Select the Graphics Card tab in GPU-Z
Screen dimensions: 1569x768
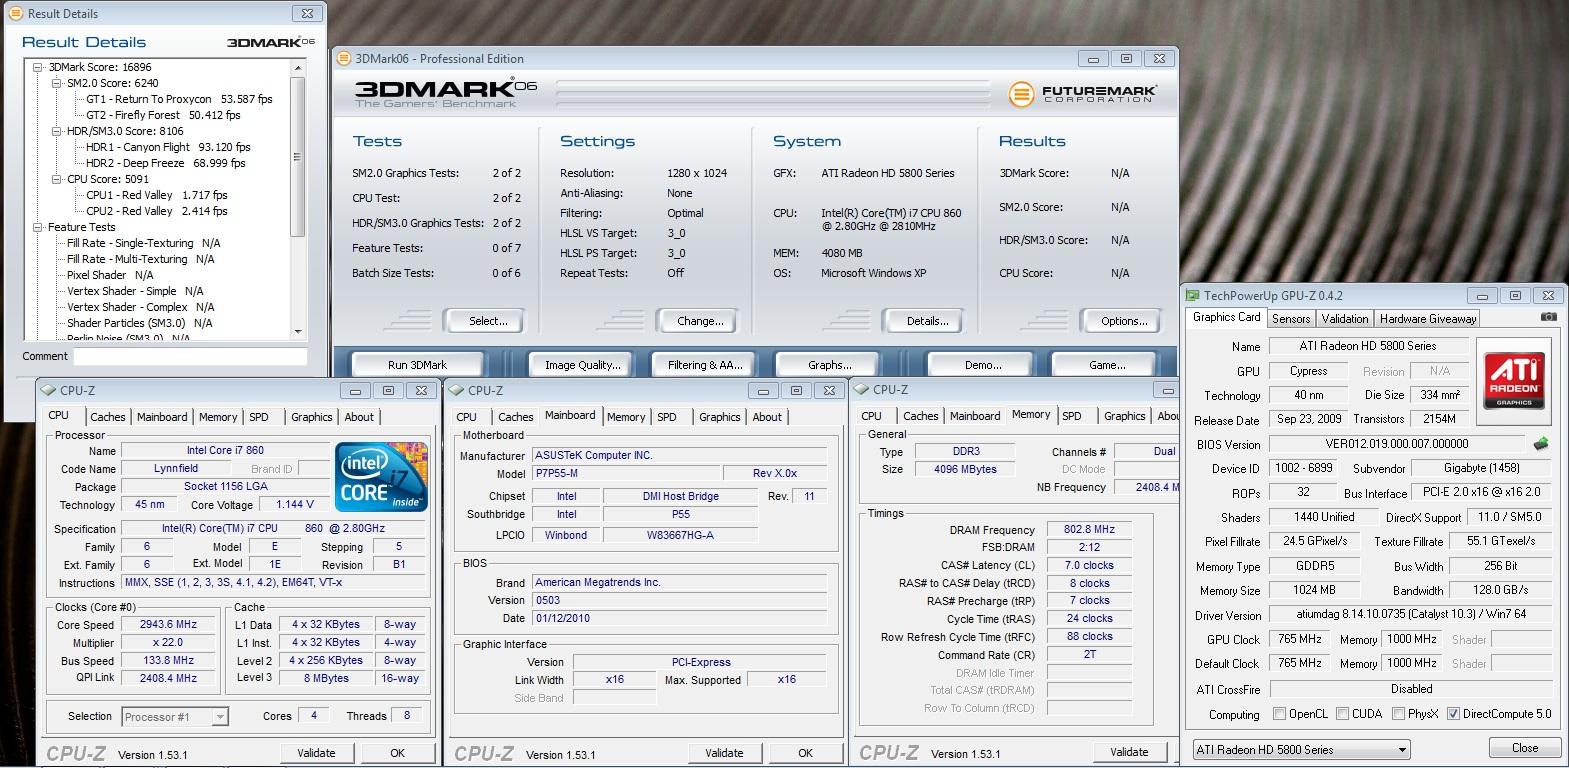[1226, 317]
